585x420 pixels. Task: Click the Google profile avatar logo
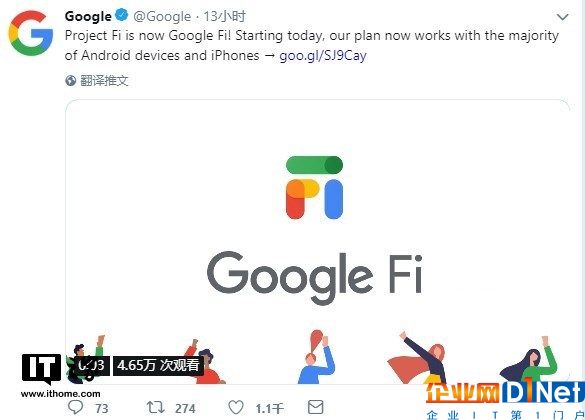tap(31, 33)
